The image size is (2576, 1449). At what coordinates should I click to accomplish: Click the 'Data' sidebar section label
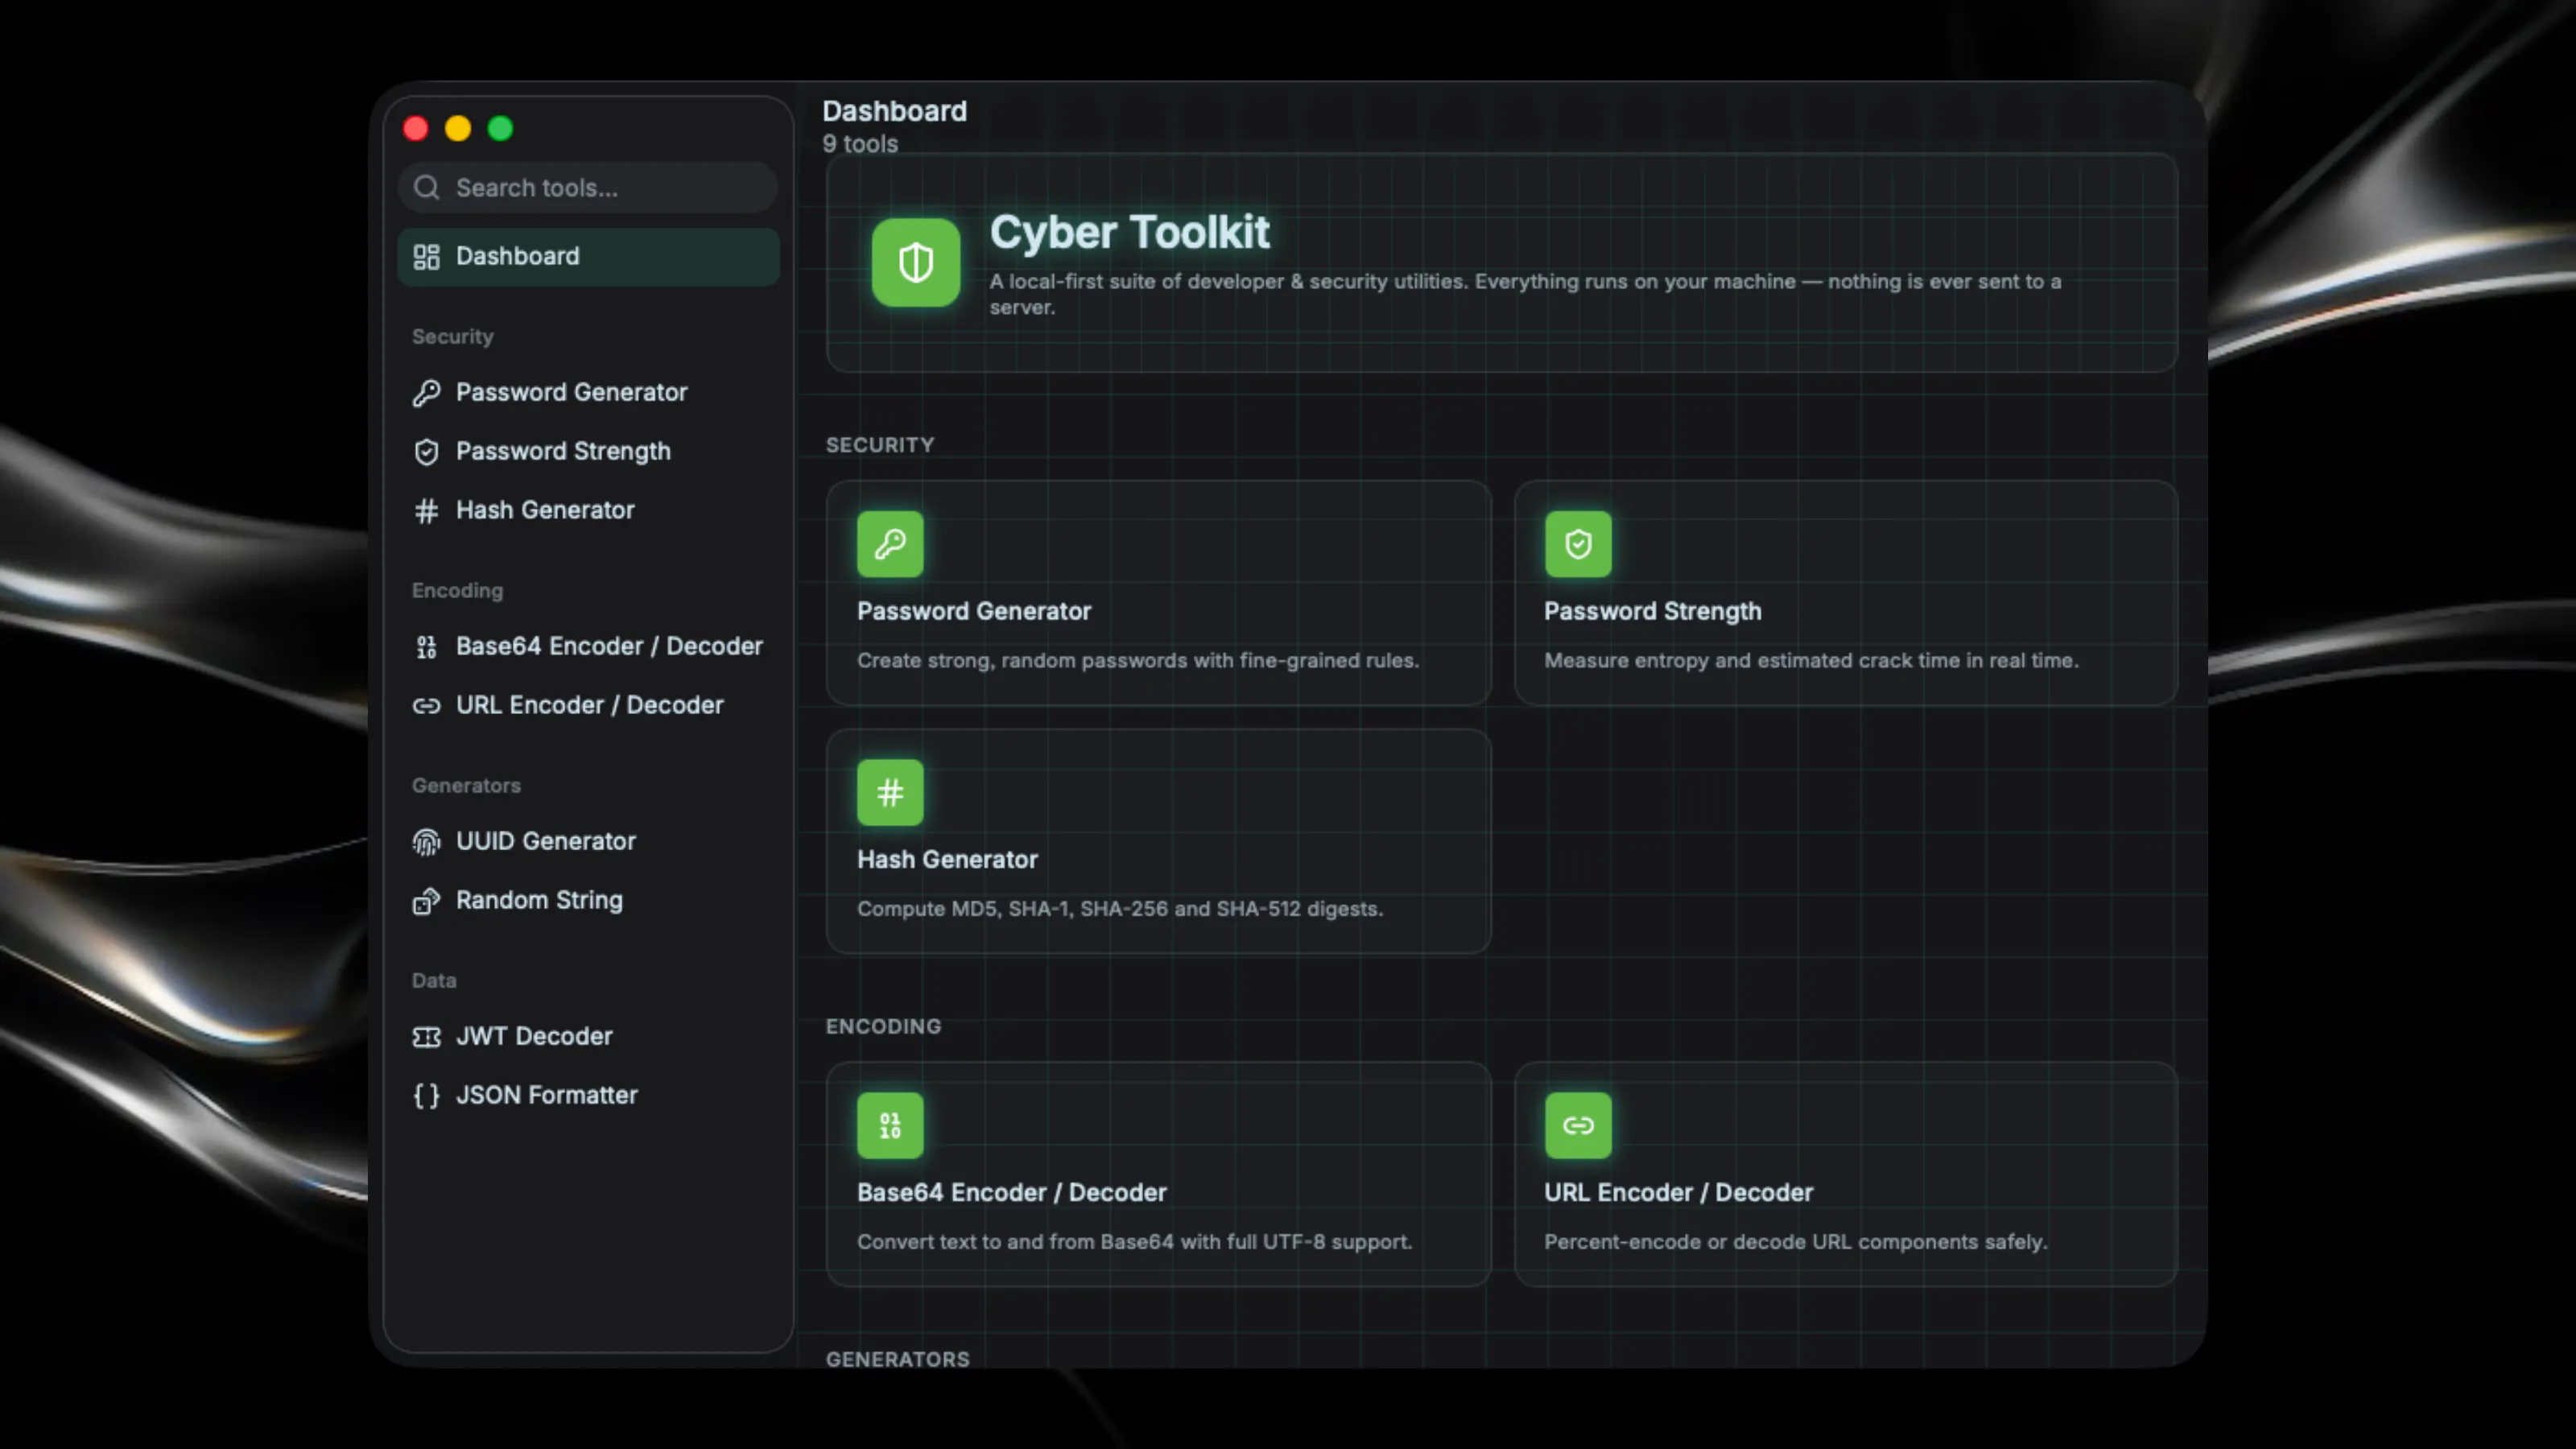[434, 981]
